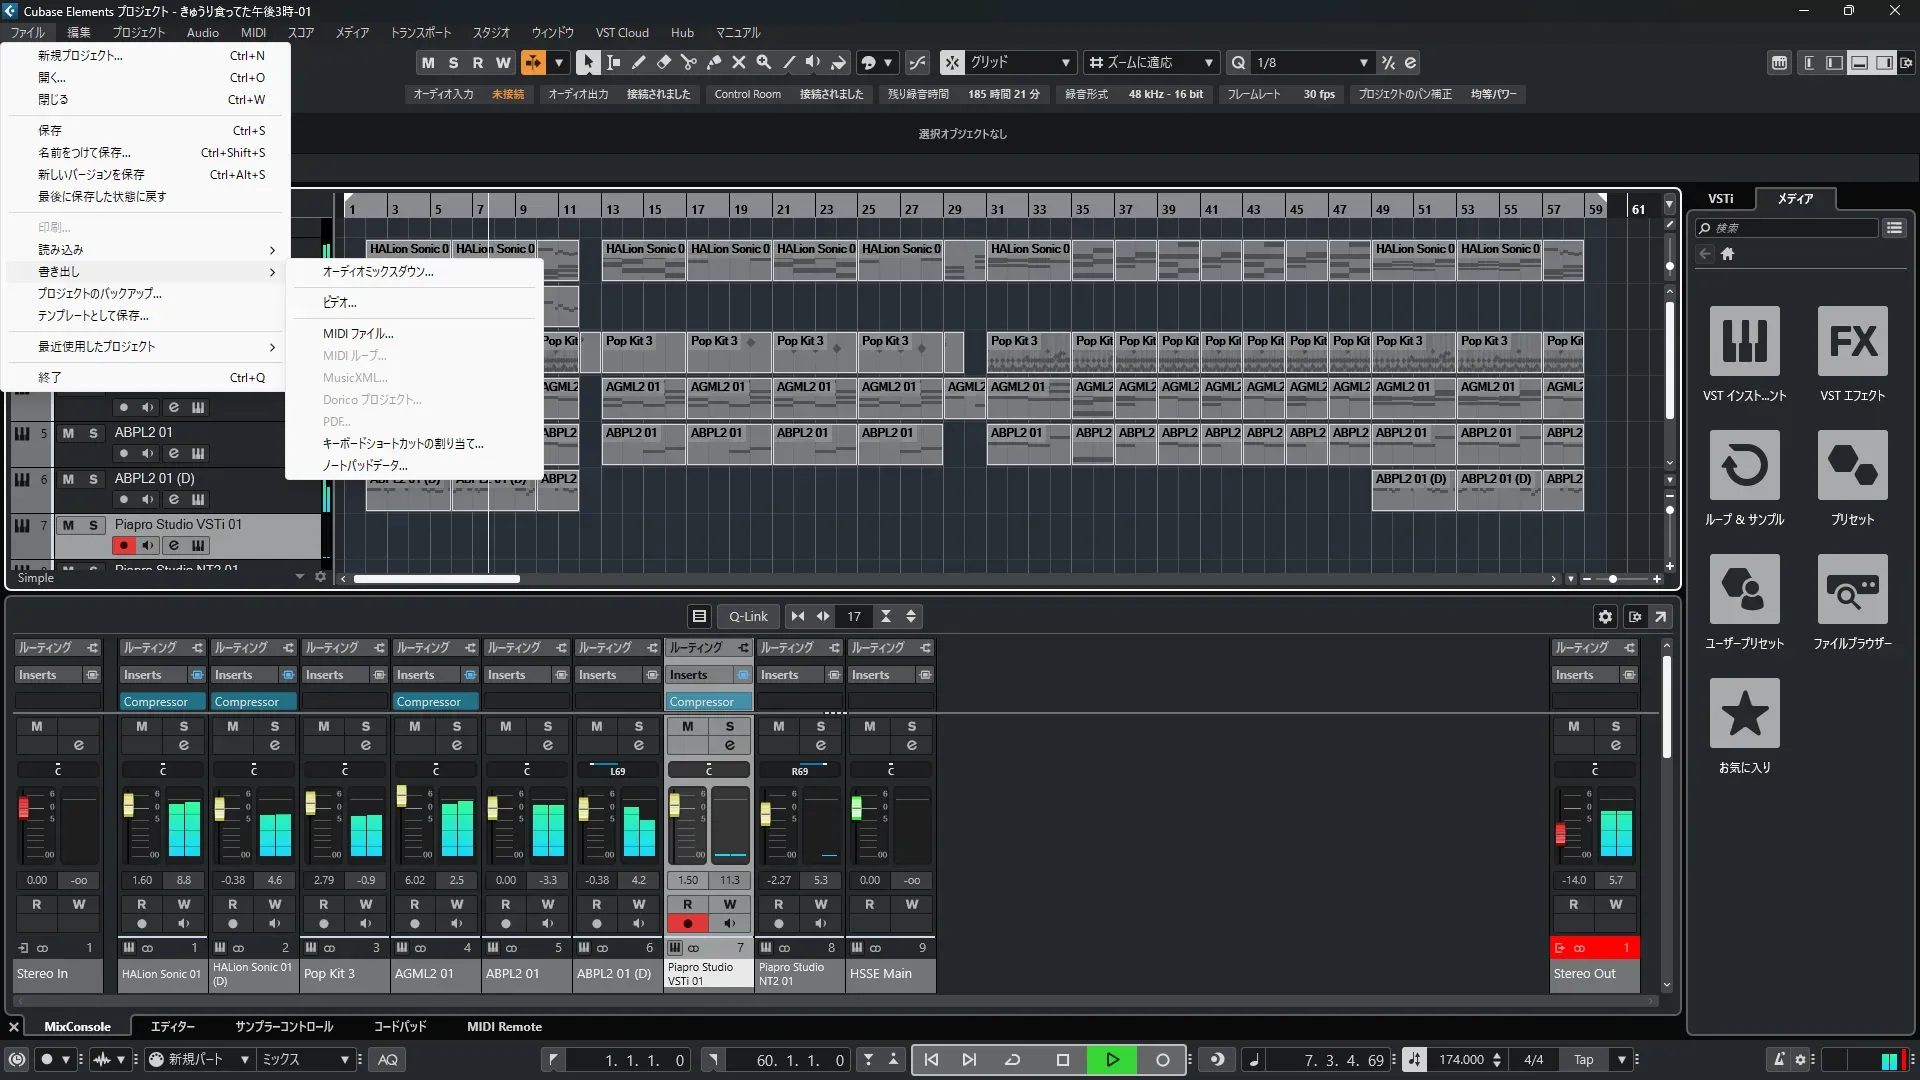Select the Split scissors tool

tap(689, 62)
